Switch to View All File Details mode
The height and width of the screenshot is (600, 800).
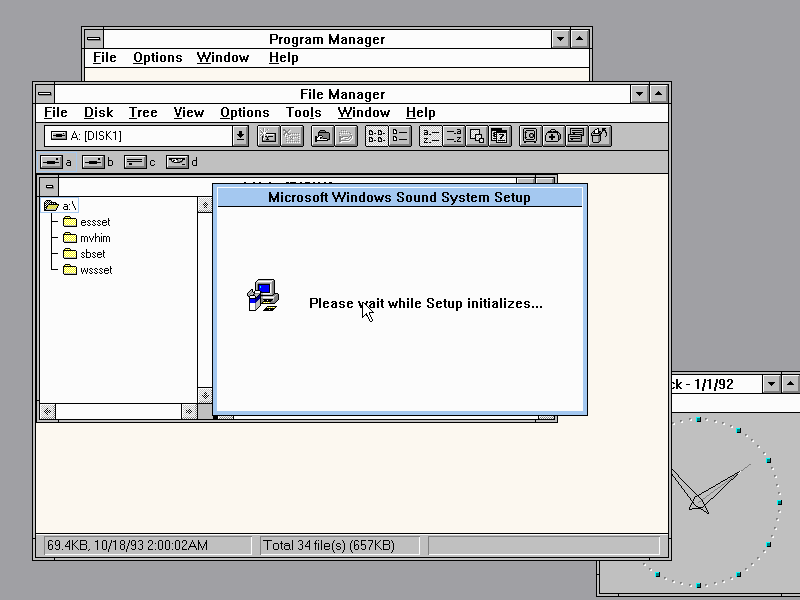(399, 136)
